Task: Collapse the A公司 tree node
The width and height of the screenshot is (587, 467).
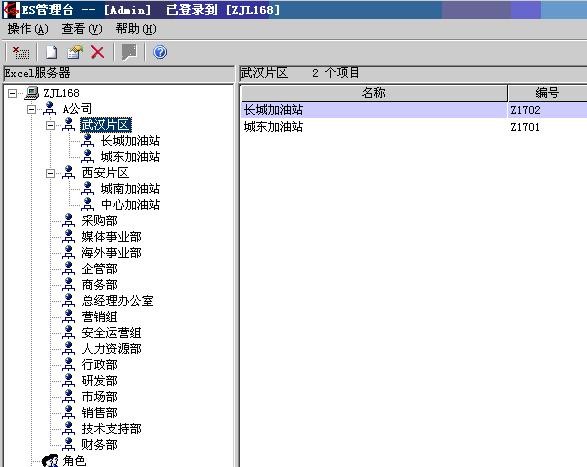Action: point(31,109)
